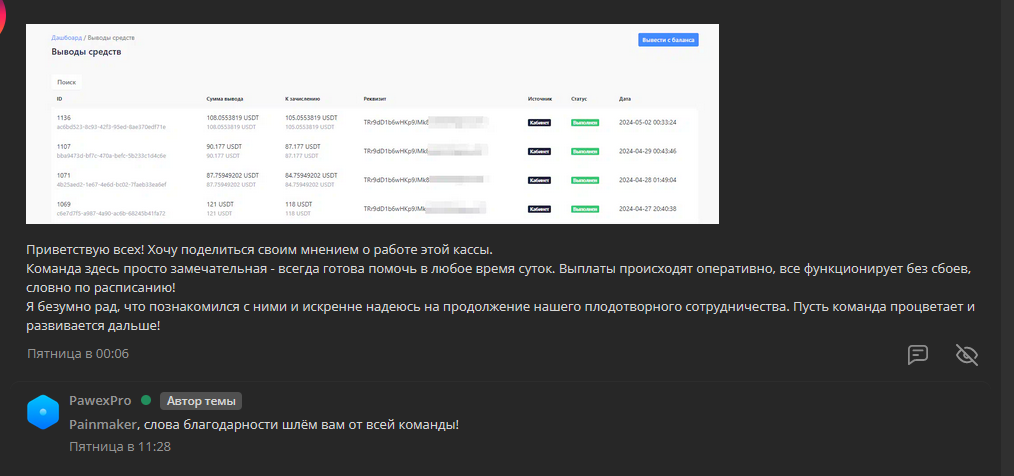Click the green online status dot
Image resolution: width=1014 pixels, height=476 pixels.
point(146,400)
